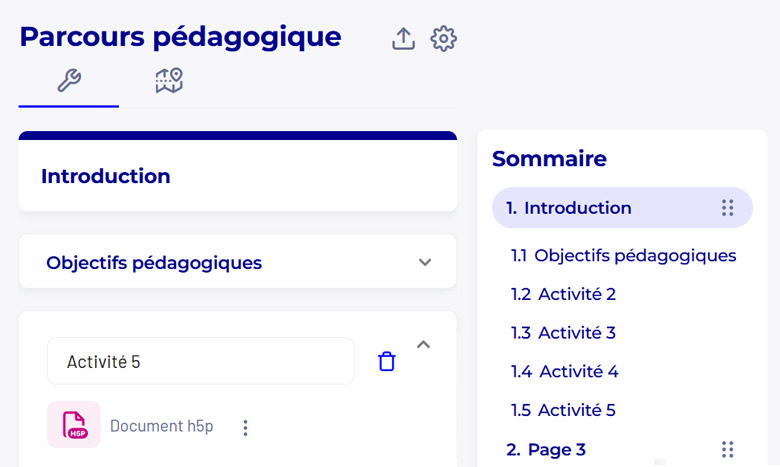Select 1.5 Activité 5 in Sommaire
Screen dimensions: 780x467
[x=563, y=410]
